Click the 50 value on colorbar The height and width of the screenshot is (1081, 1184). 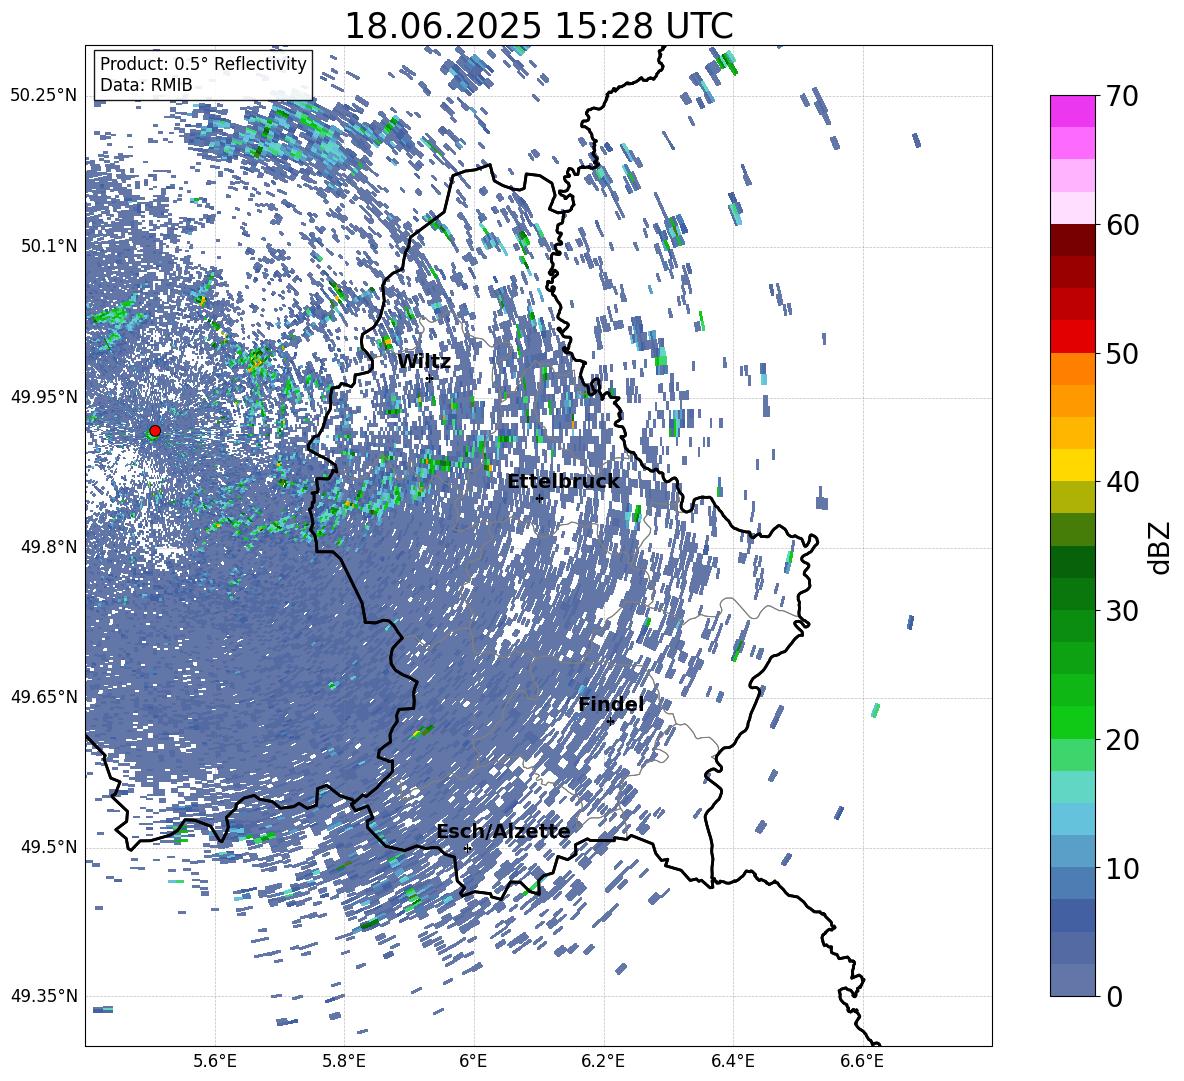coord(1121,354)
